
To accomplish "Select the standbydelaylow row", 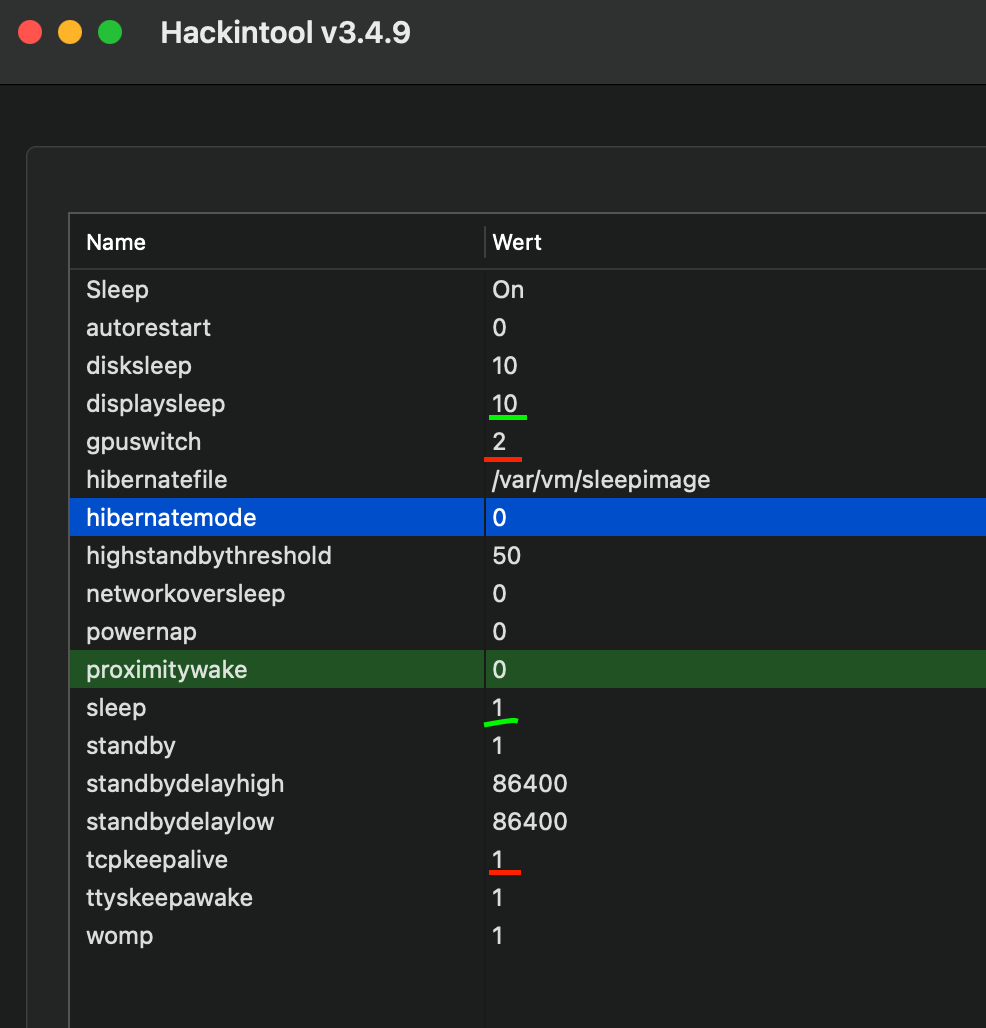I will pos(528,822).
